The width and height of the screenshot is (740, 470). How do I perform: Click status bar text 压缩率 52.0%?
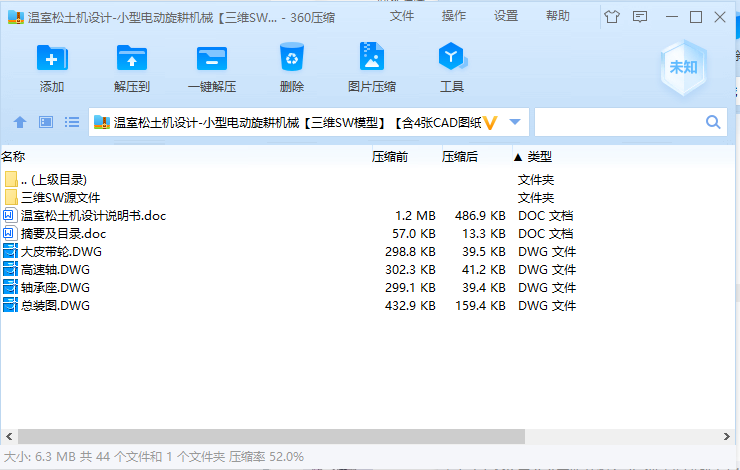pyautogui.click(x=266, y=457)
